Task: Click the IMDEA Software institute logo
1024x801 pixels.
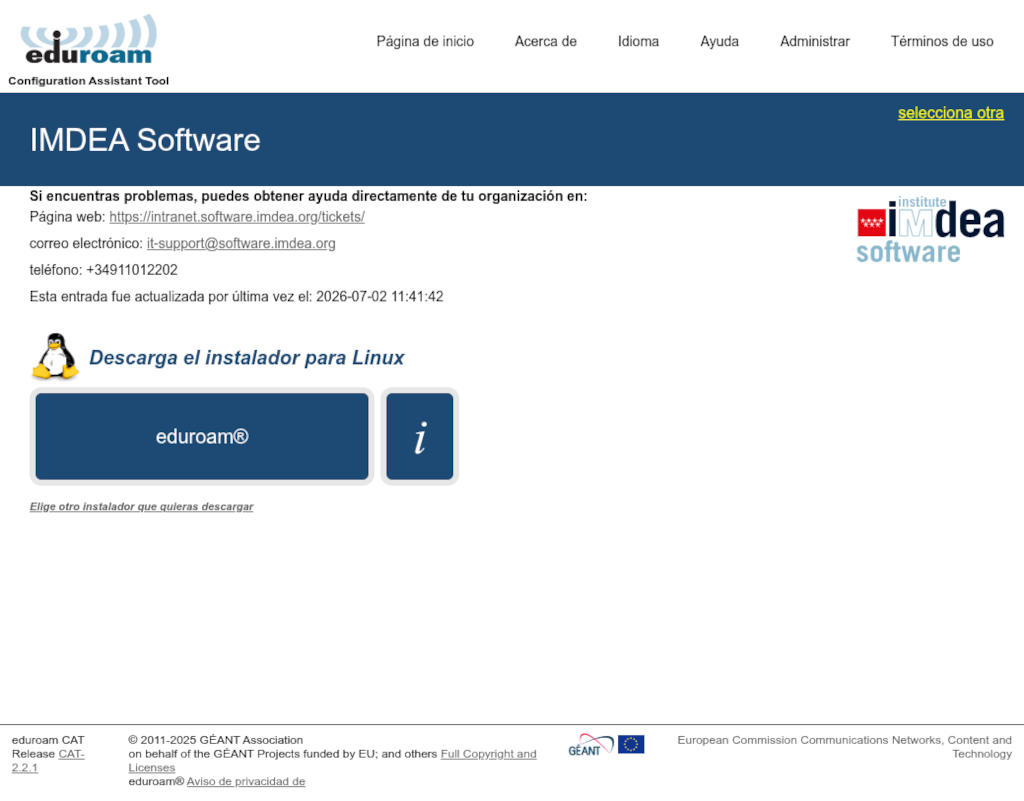Action: tap(931, 230)
